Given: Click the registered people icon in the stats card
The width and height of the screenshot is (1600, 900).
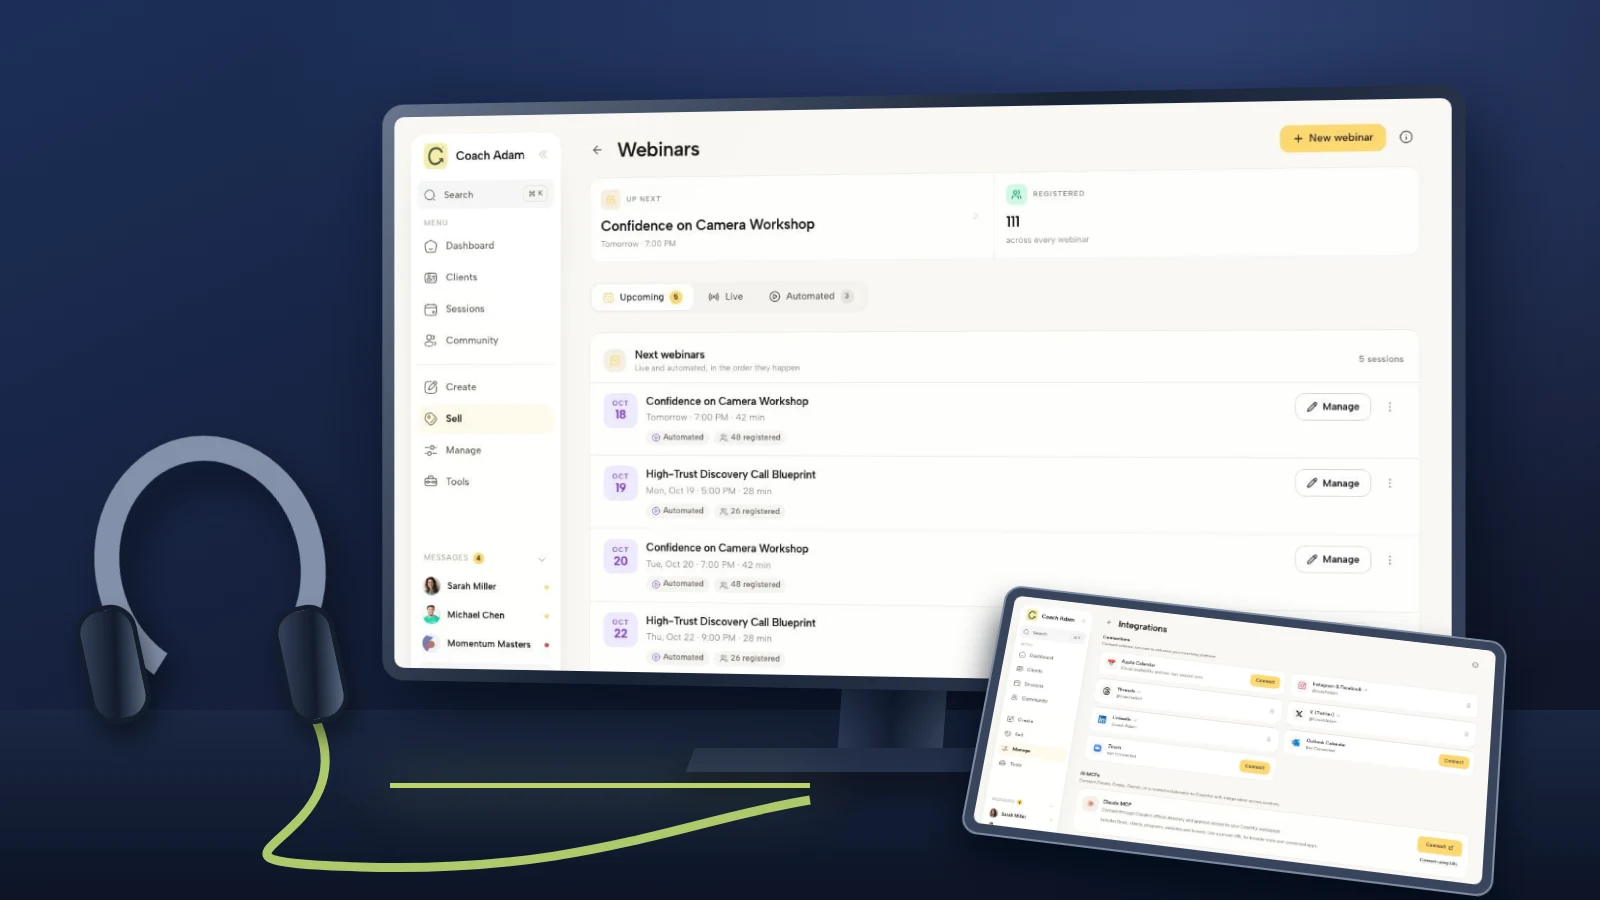Looking at the screenshot, I should (x=1016, y=194).
